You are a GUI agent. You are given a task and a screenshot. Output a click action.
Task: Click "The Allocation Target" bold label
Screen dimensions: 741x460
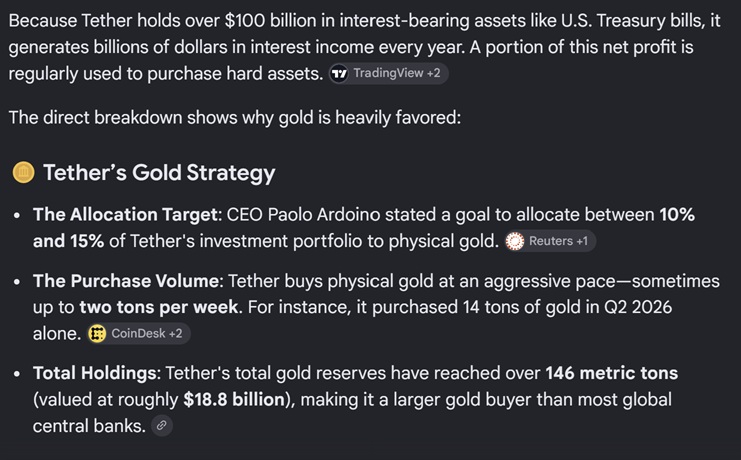tap(125, 215)
